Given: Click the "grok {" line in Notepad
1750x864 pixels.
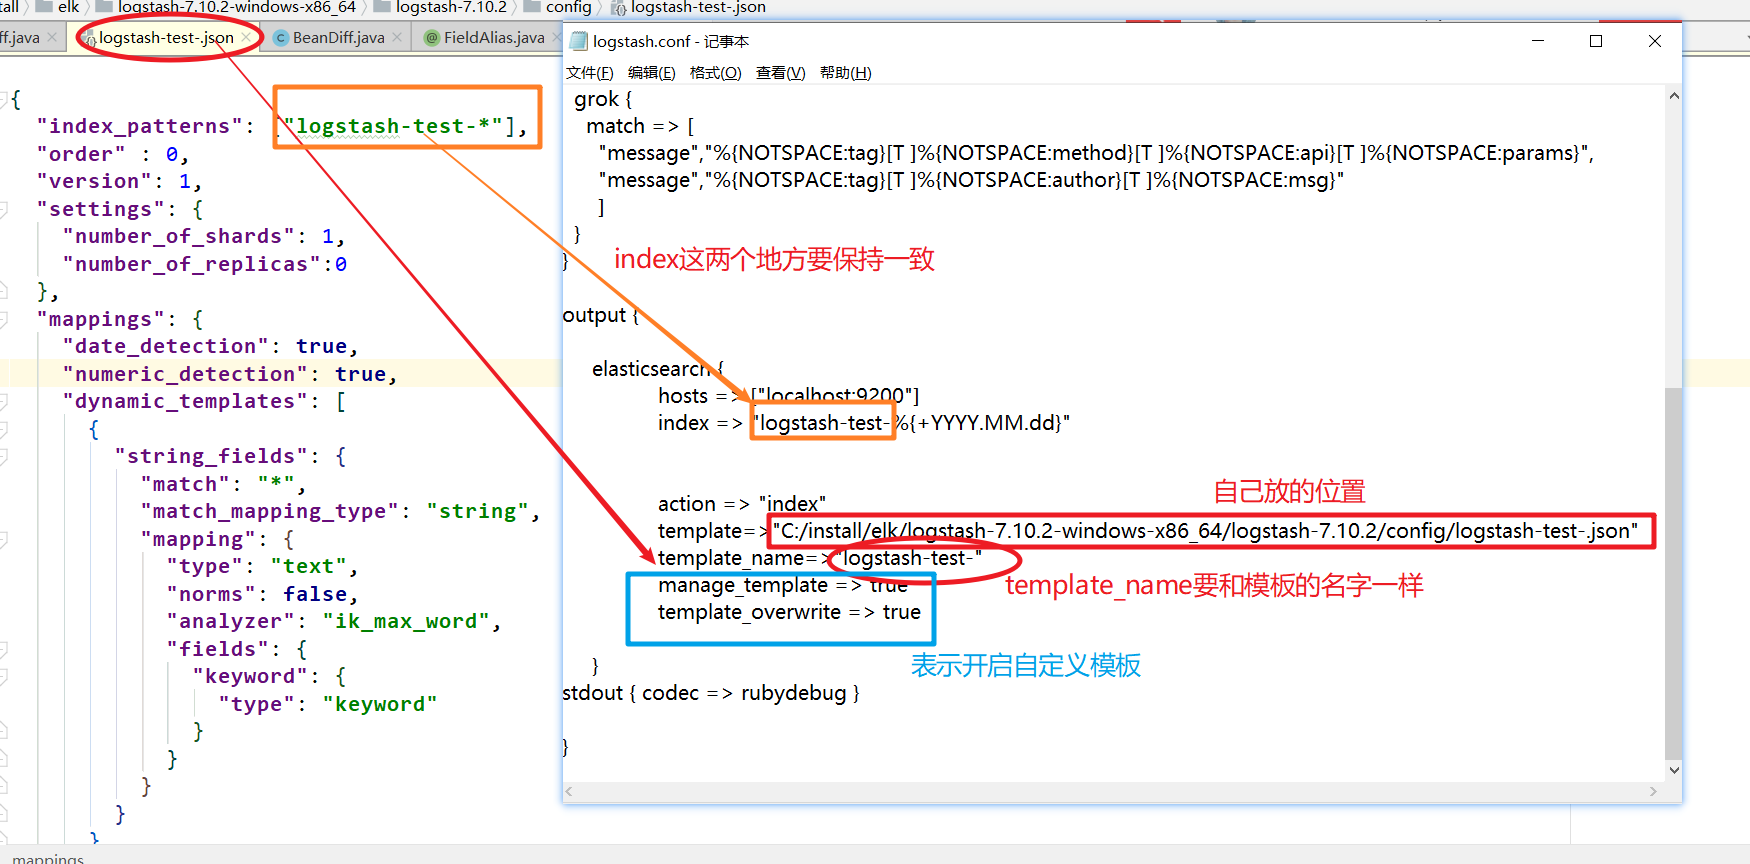Looking at the screenshot, I should tap(603, 99).
